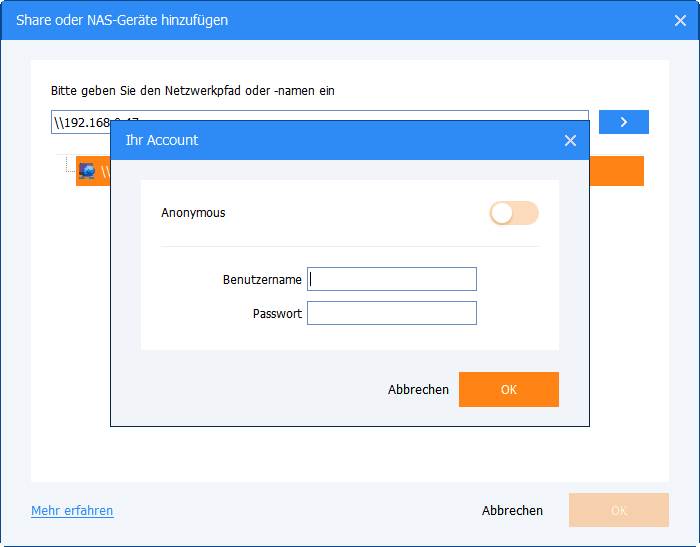The width and height of the screenshot is (700, 547).
Task: Focus the Passwort input field
Action: tap(392, 314)
